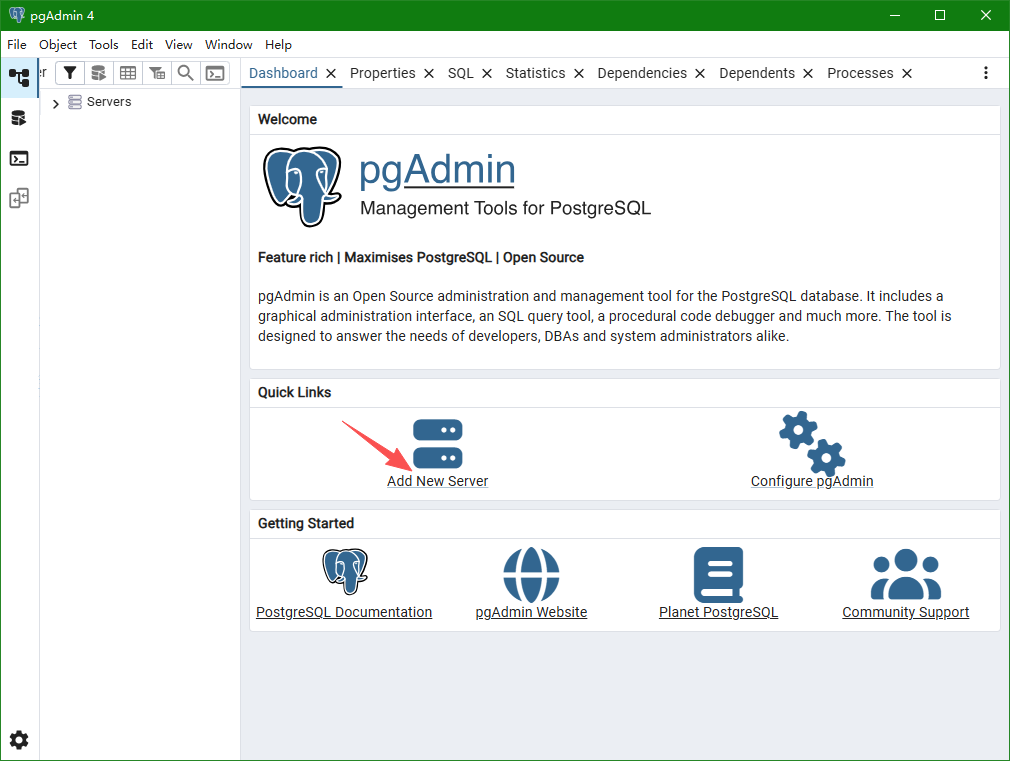Click the view data table icon
This screenshot has width=1010, height=761.
[x=128, y=73]
